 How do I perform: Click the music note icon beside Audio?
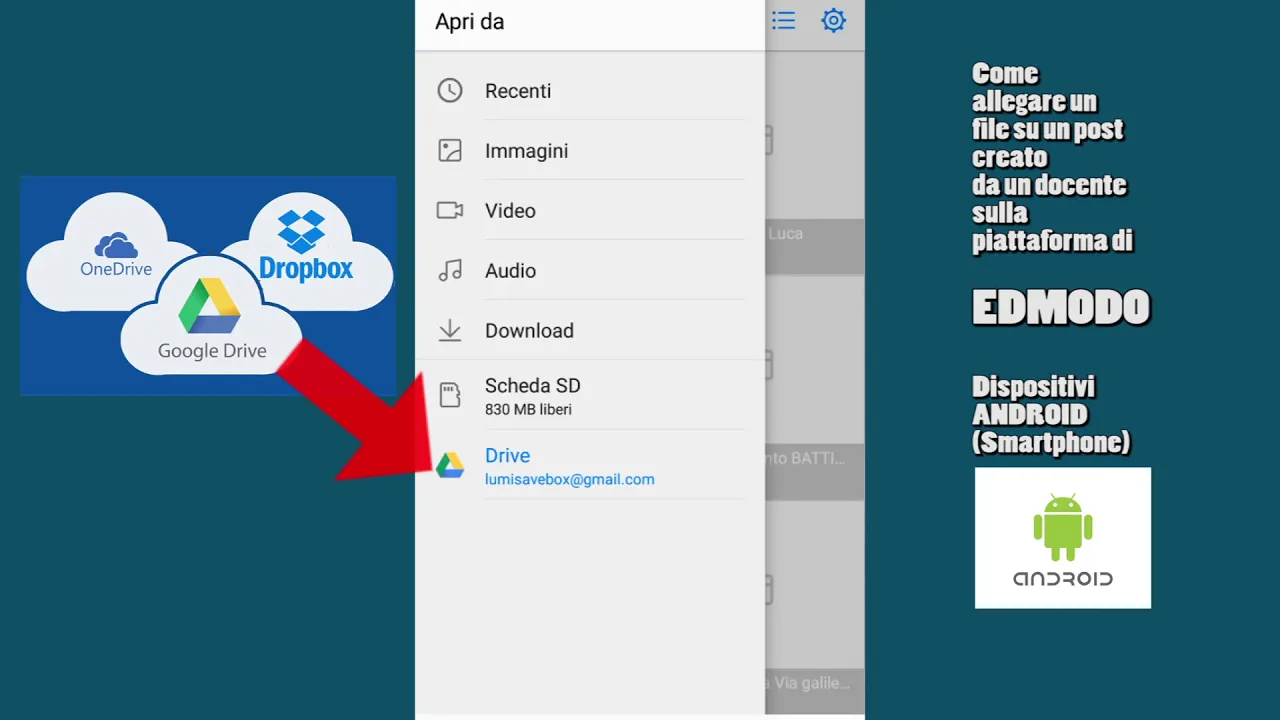(450, 271)
